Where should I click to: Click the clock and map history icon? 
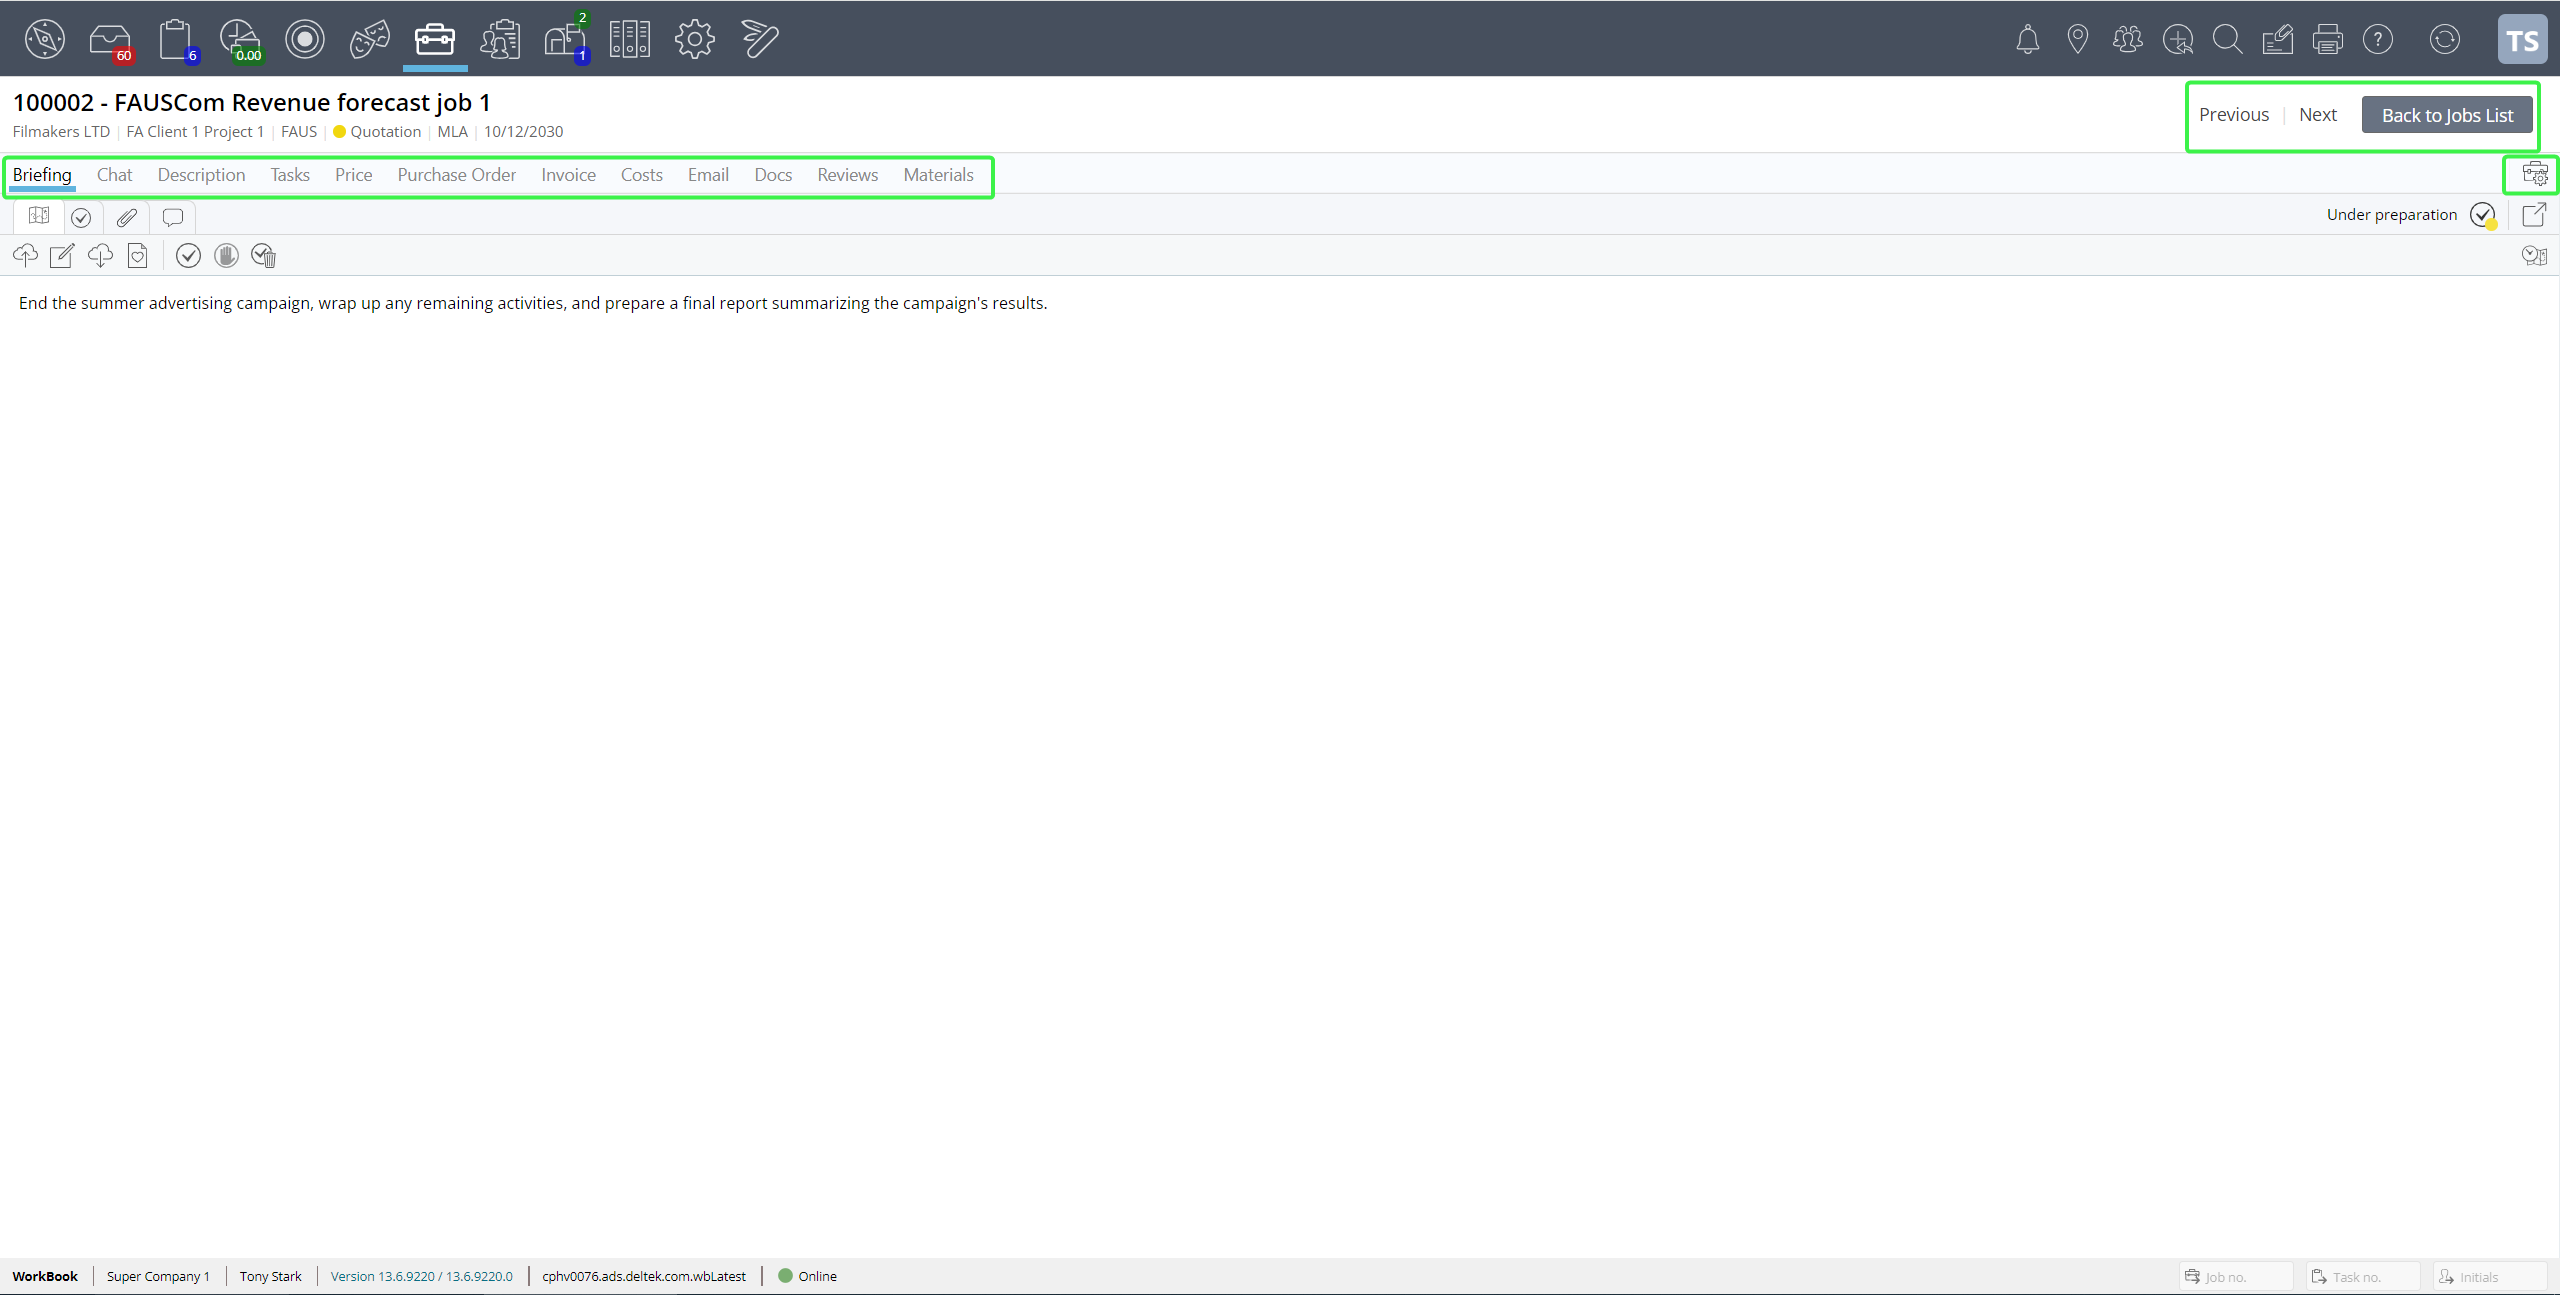coord(2535,256)
